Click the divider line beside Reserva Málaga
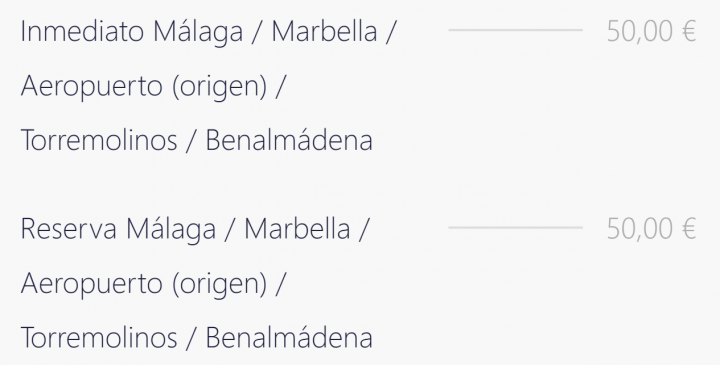 pyautogui.click(x=516, y=227)
